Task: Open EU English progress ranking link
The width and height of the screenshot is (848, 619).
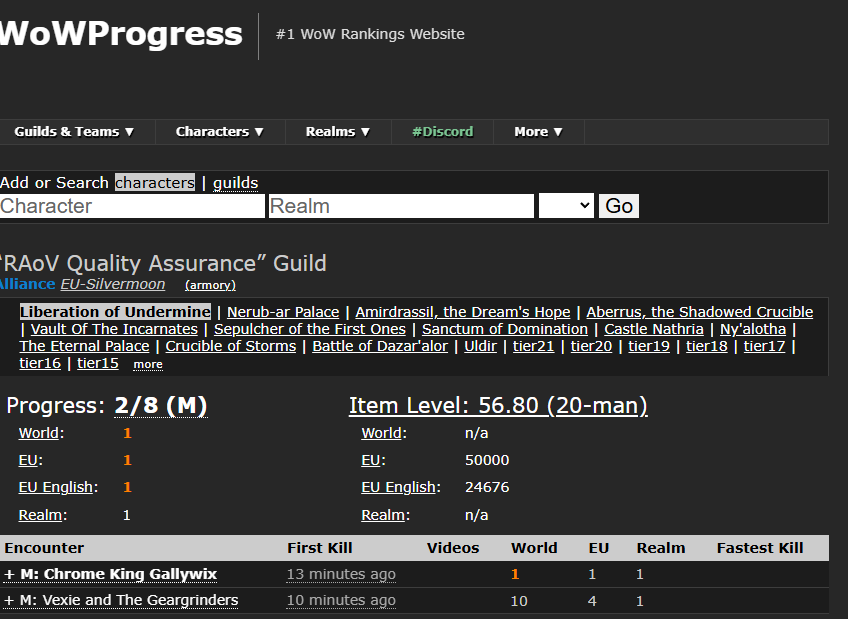Action: click(x=56, y=487)
